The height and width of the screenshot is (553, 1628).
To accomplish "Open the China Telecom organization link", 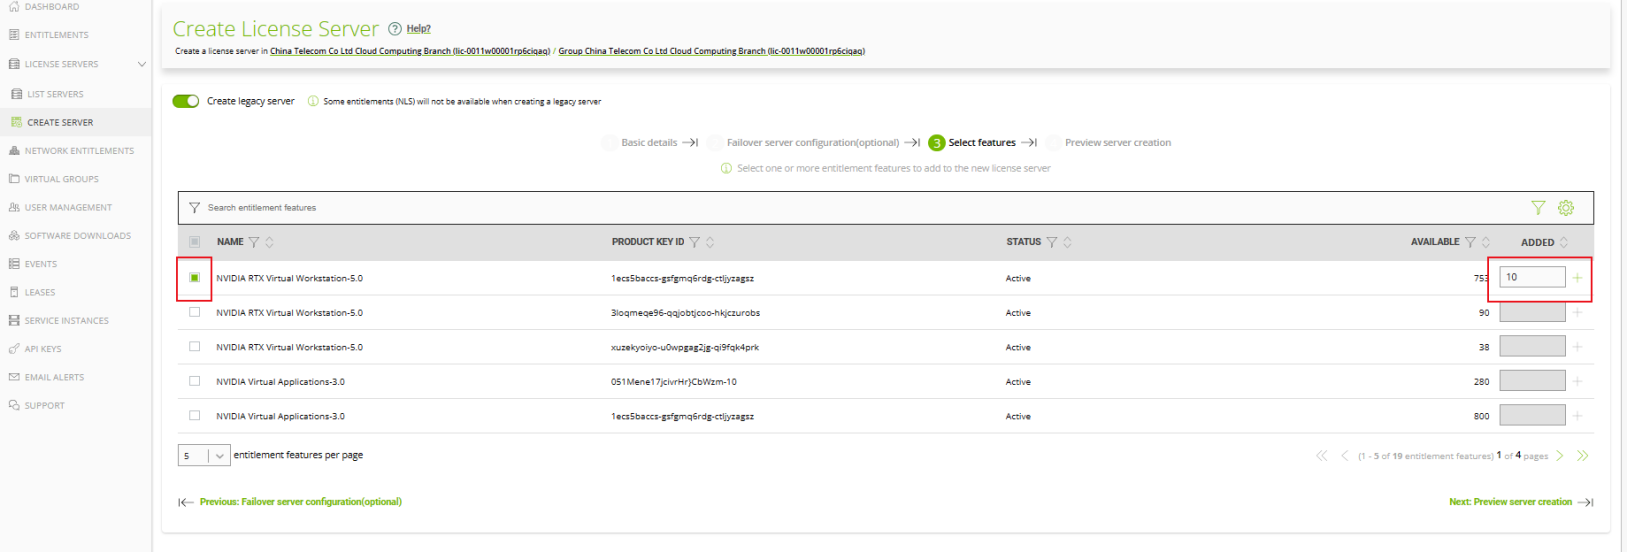I will tap(410, 51).
